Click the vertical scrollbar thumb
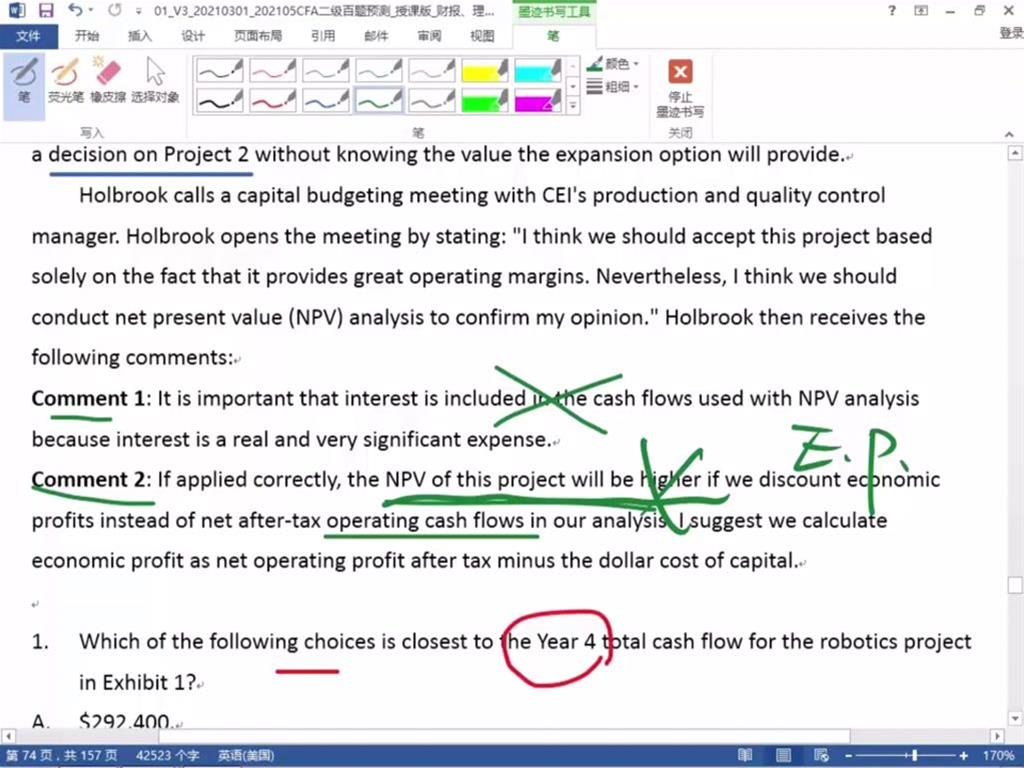This screenshot has width=1024, height=768. [x=1015, y=585]
